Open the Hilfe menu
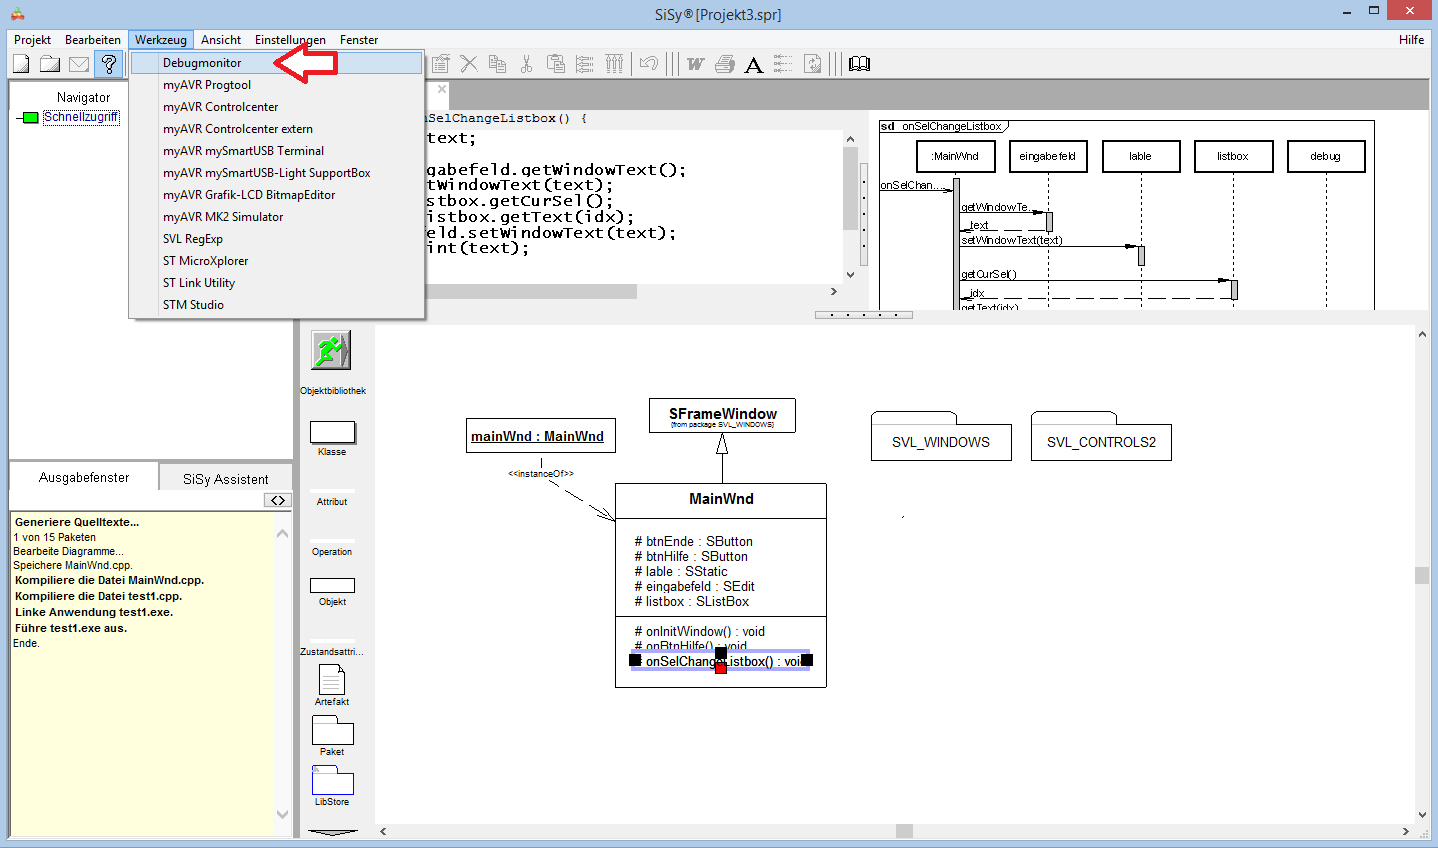This screenshot has width=1438, height=848. [1411, 40]
